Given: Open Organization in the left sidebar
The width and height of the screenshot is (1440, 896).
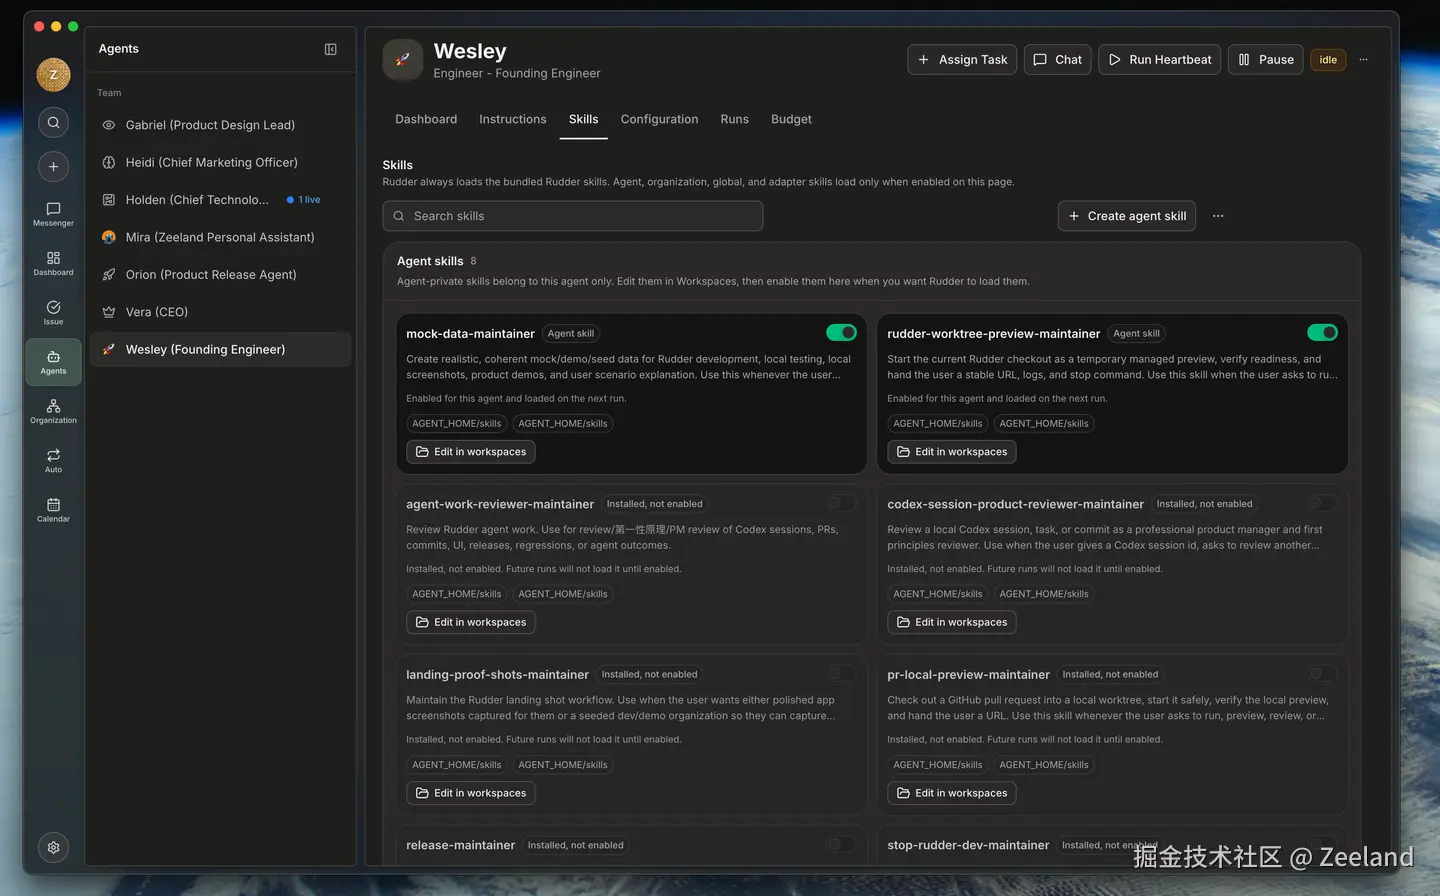Looking at the screenshot, I should (x=53, y=411).
